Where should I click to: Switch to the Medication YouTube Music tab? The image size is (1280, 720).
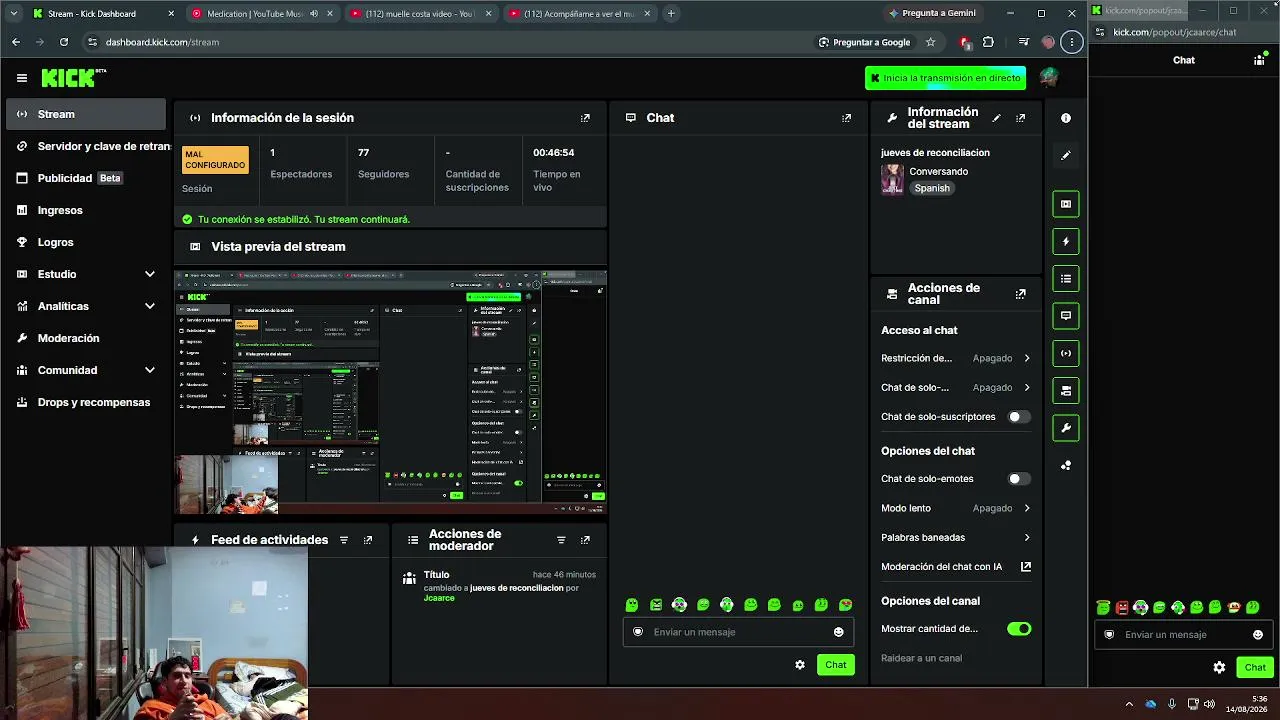(x=262, y=14)
